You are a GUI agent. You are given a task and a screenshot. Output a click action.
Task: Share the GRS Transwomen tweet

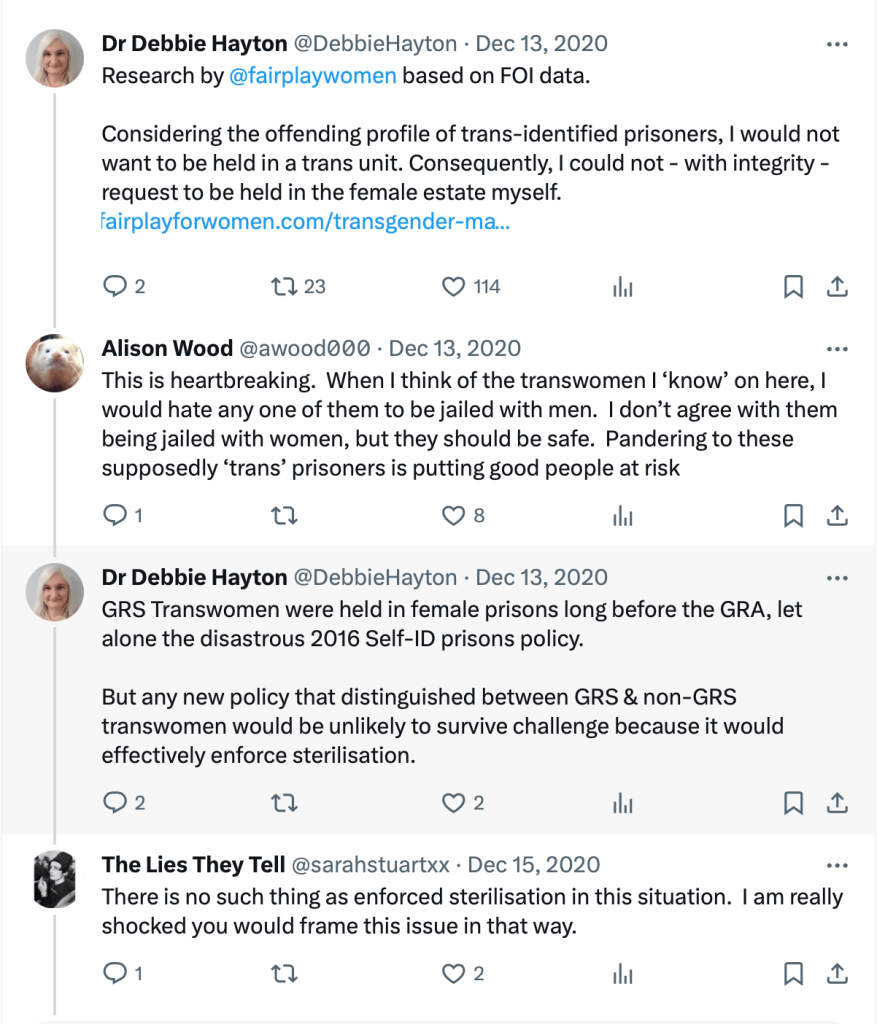[837, 802]
